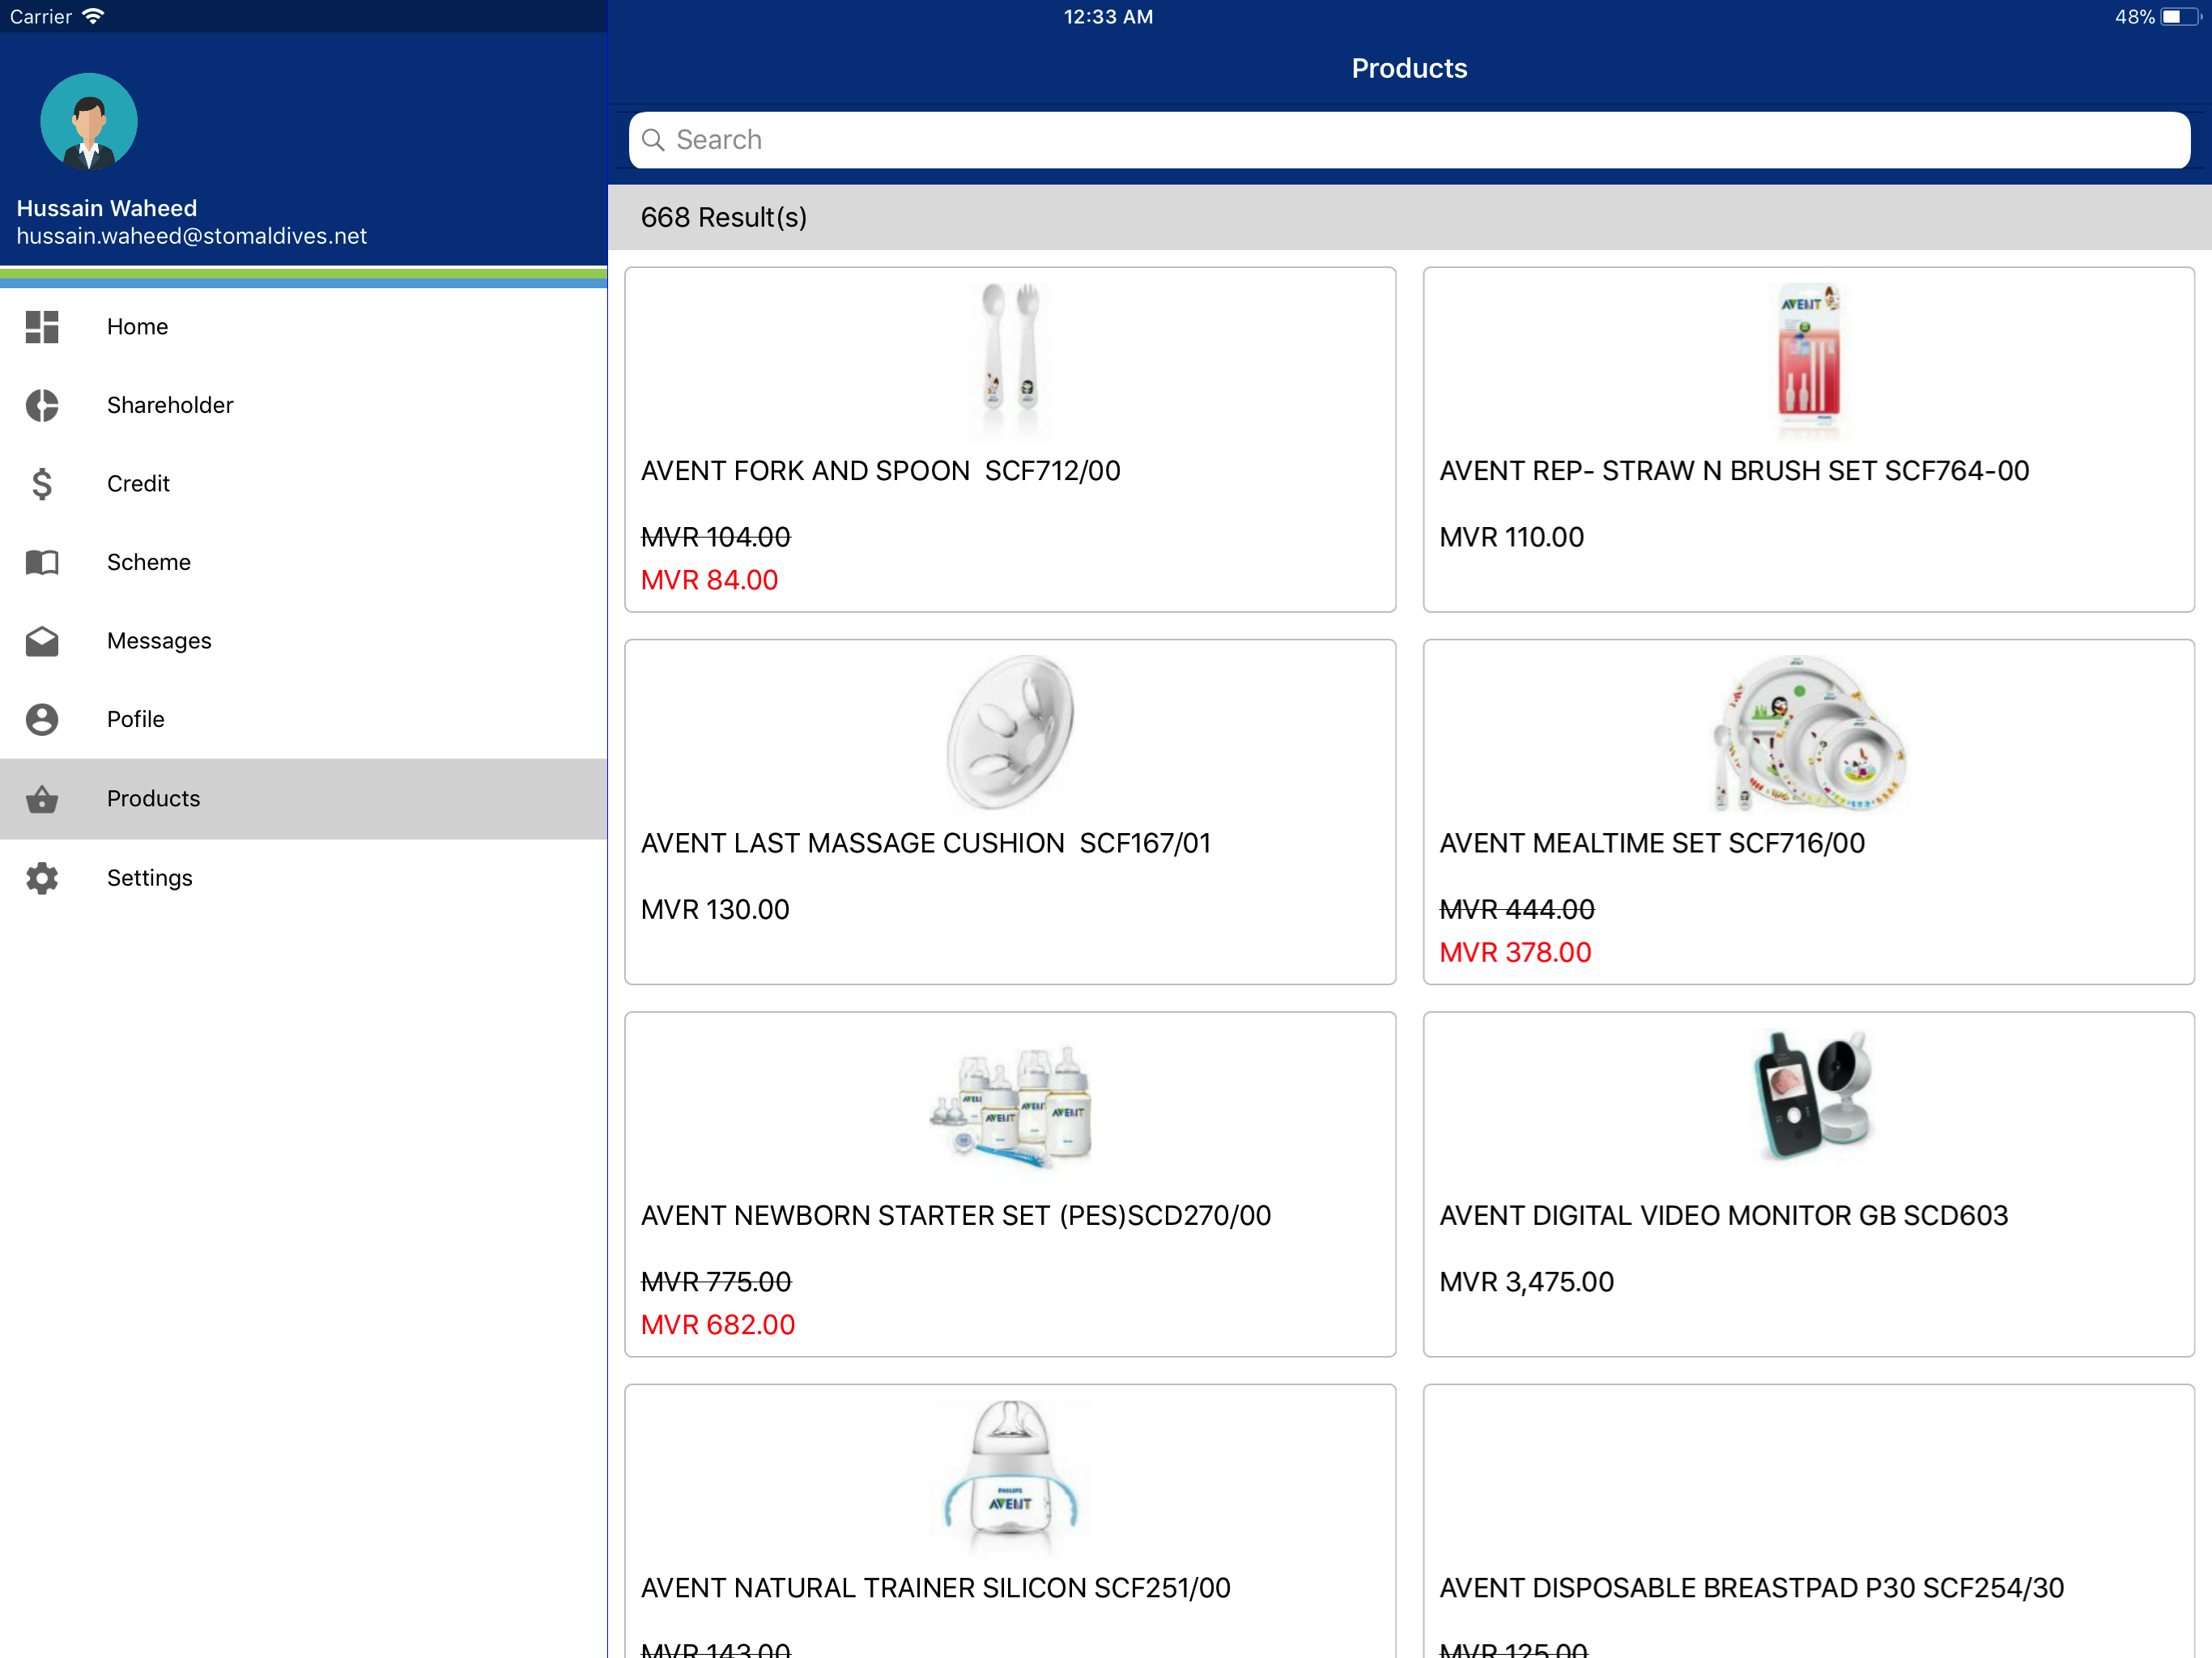Click the sale price MVR 682.00
This screenshot has width=2212, height=1658.
click(x=718, y=1325)
